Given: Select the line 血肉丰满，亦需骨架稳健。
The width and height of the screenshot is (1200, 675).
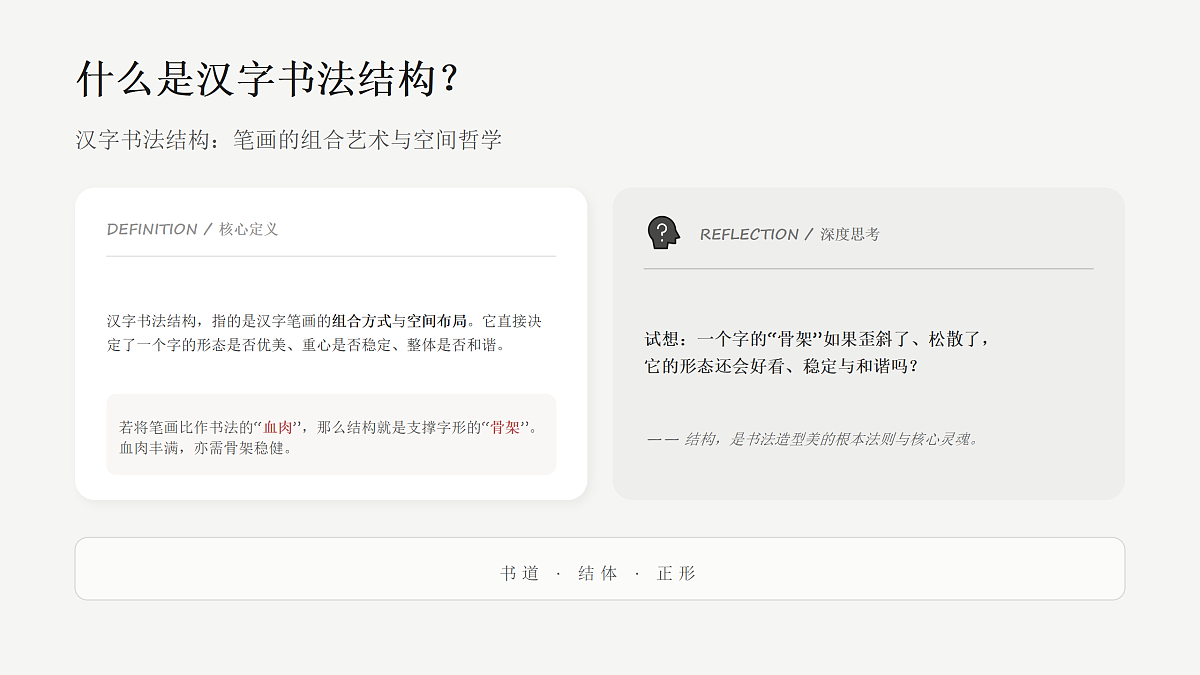Looking at the screenshot, I should point(206,448).
